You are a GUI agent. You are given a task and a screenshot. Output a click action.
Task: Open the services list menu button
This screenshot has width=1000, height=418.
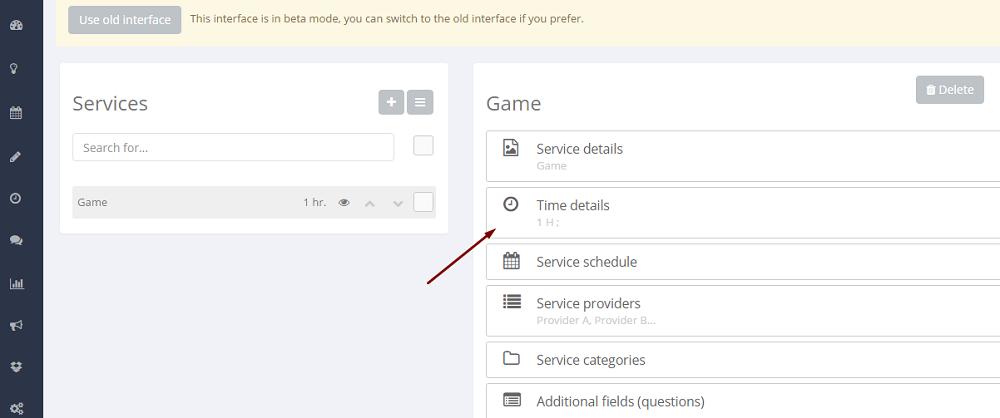[x=420, y=102]
